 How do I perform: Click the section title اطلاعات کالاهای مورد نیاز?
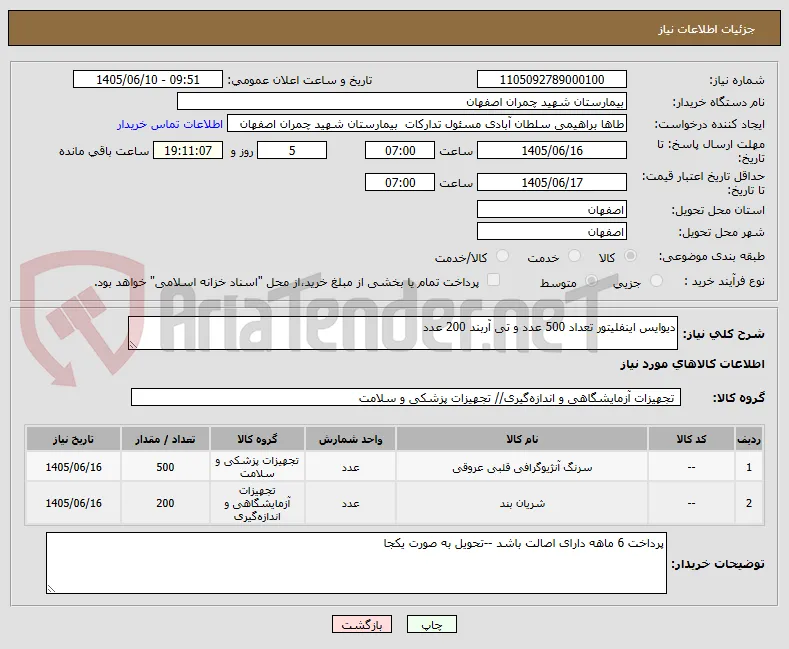(692, 364)
